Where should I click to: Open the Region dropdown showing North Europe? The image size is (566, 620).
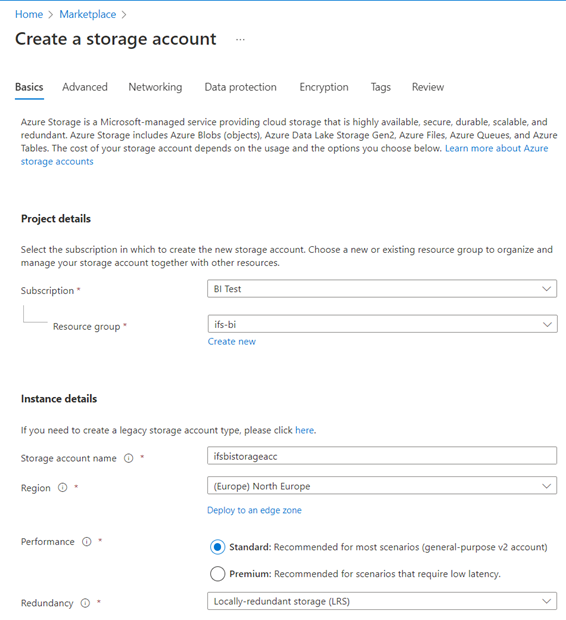pyautogui.click(x=382, y=486)
